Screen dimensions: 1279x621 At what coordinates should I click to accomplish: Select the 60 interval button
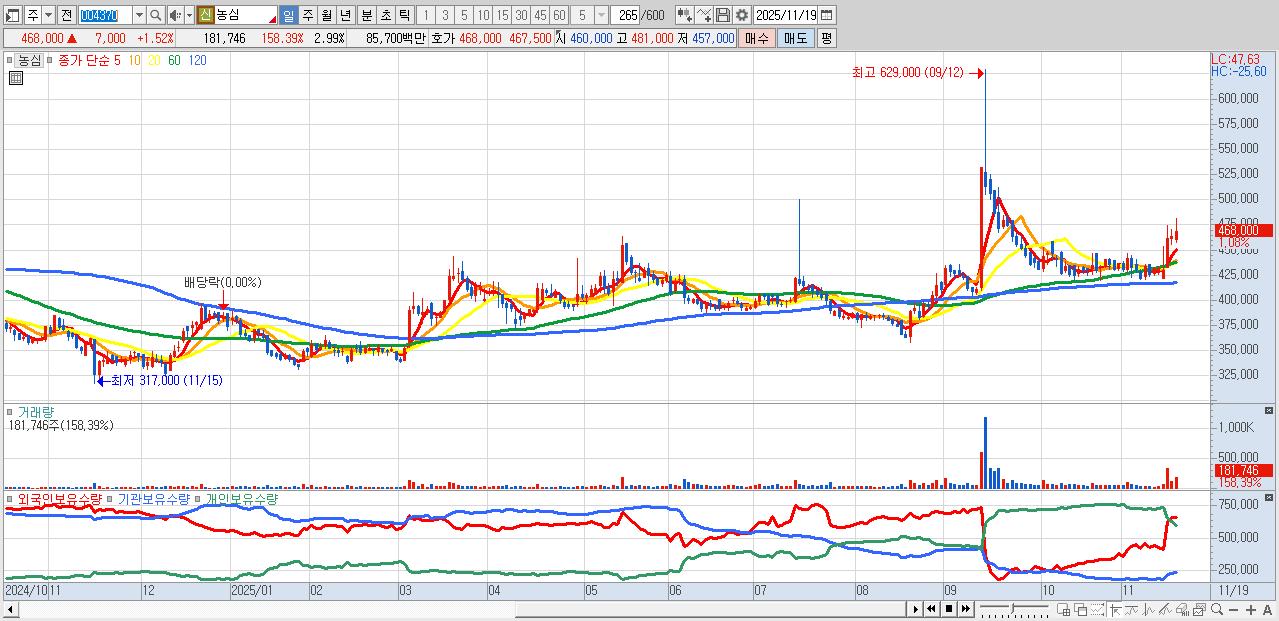(559, 15)
